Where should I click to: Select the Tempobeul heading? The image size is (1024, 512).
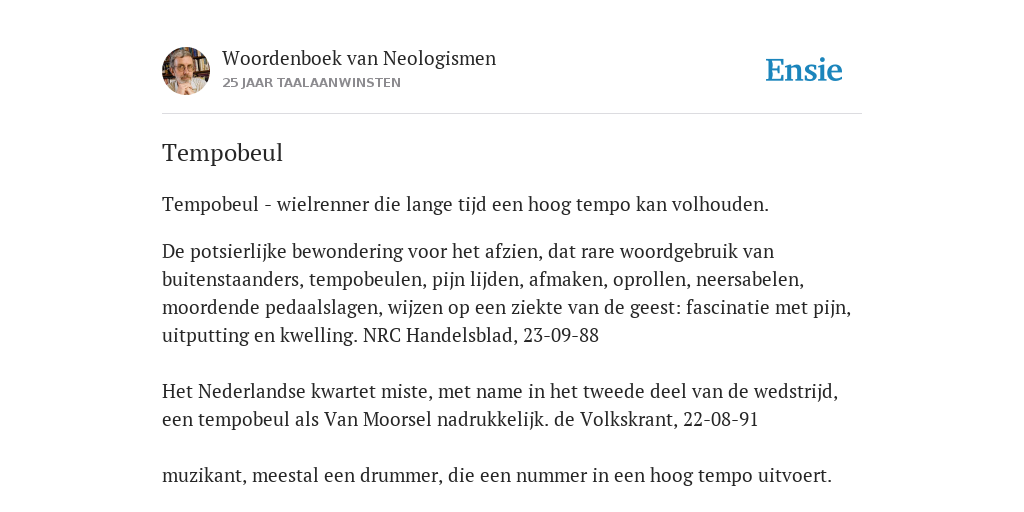(x=222, y=153)
